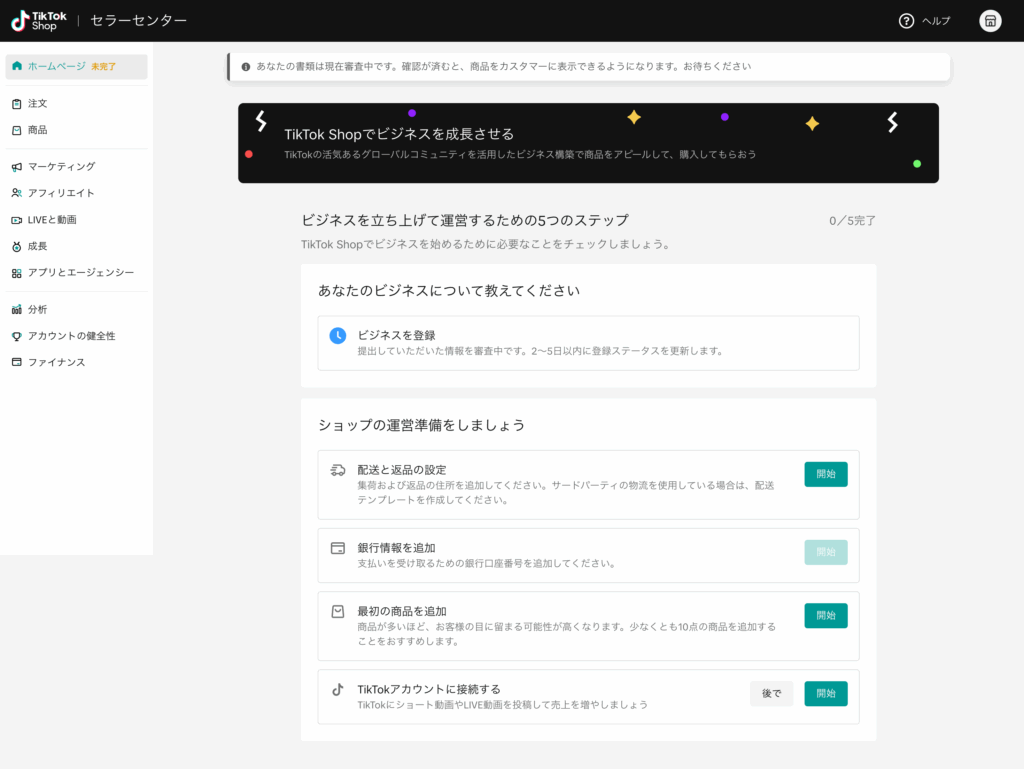Click the TikTok Shop logo
This screenshot has width=1024, height=769.
tap(39, 20)
